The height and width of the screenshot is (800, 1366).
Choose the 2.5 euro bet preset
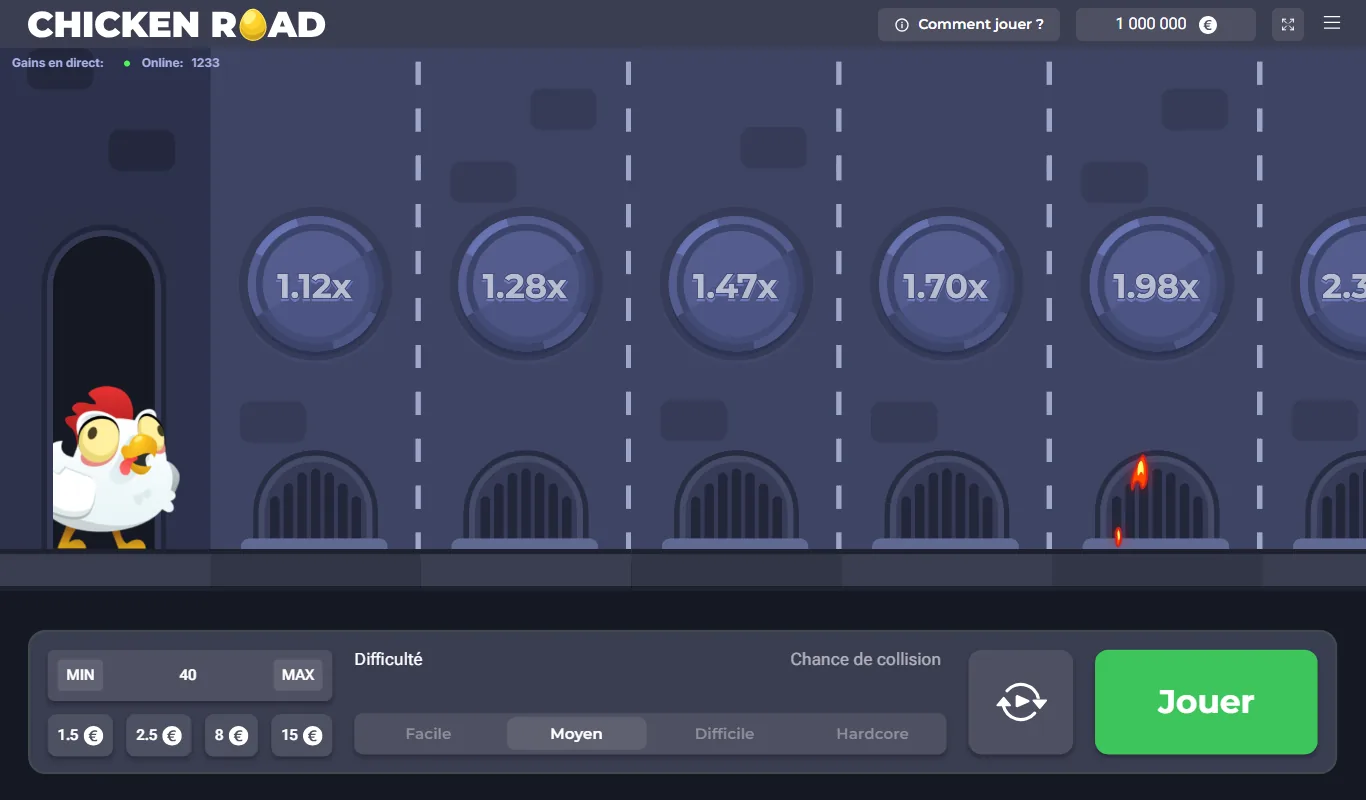tap(159, 735)
